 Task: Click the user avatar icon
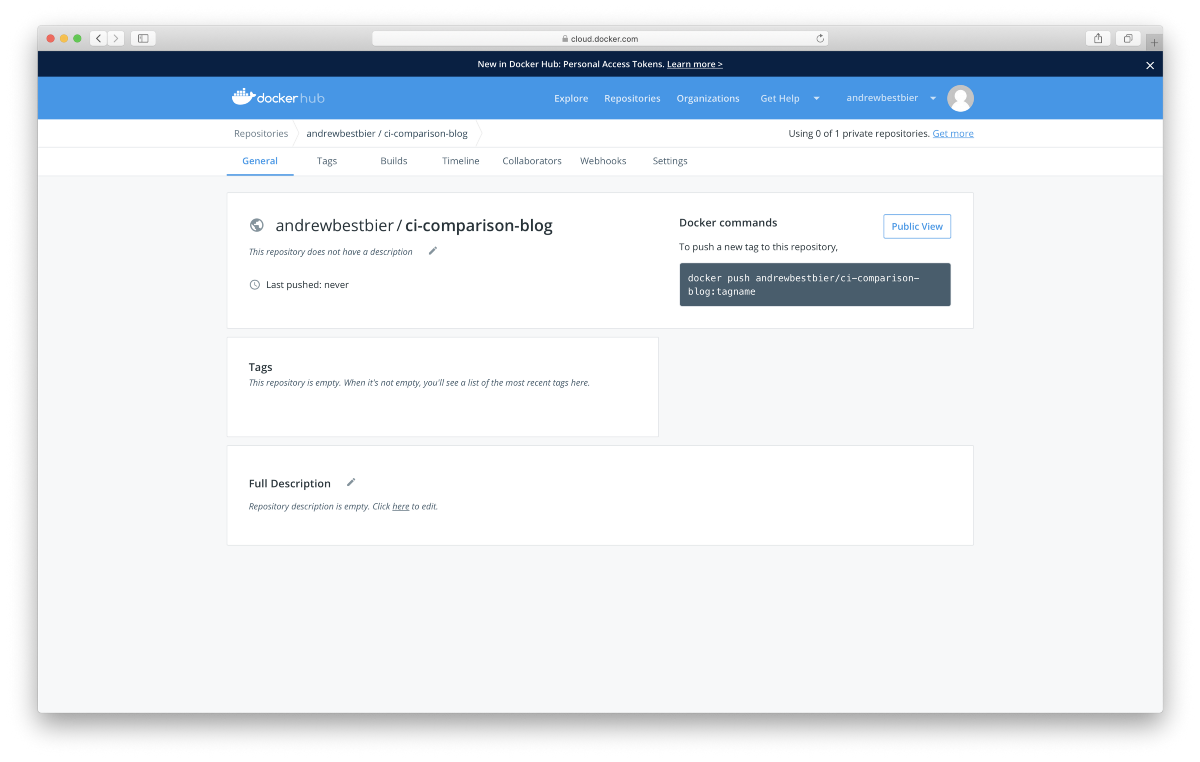click(961, 98)
